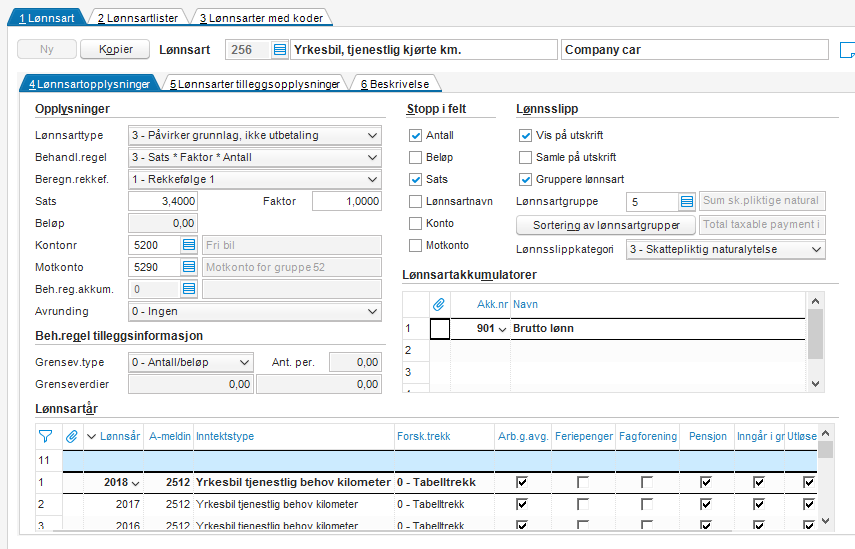The width and height of the screenshot is (855, 549).
Task: Toggle the Gruppere lønnsart checkbox
Action: (x=526, y=180)
